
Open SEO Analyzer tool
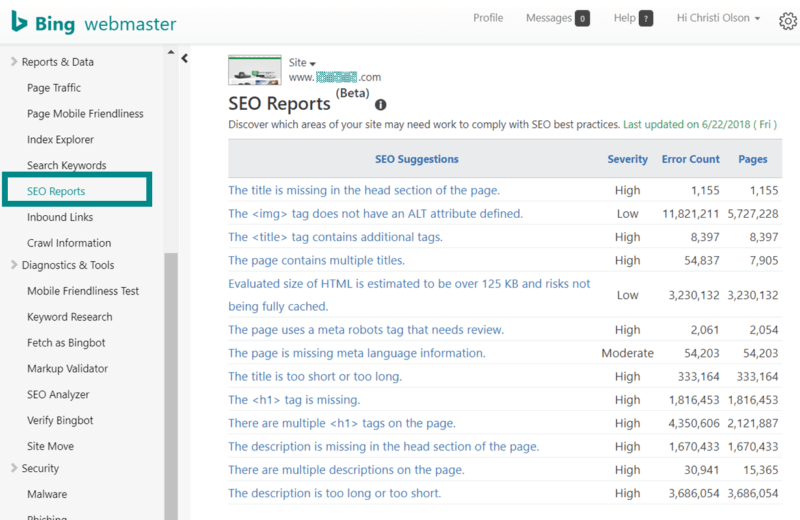(x=58, y=394)
